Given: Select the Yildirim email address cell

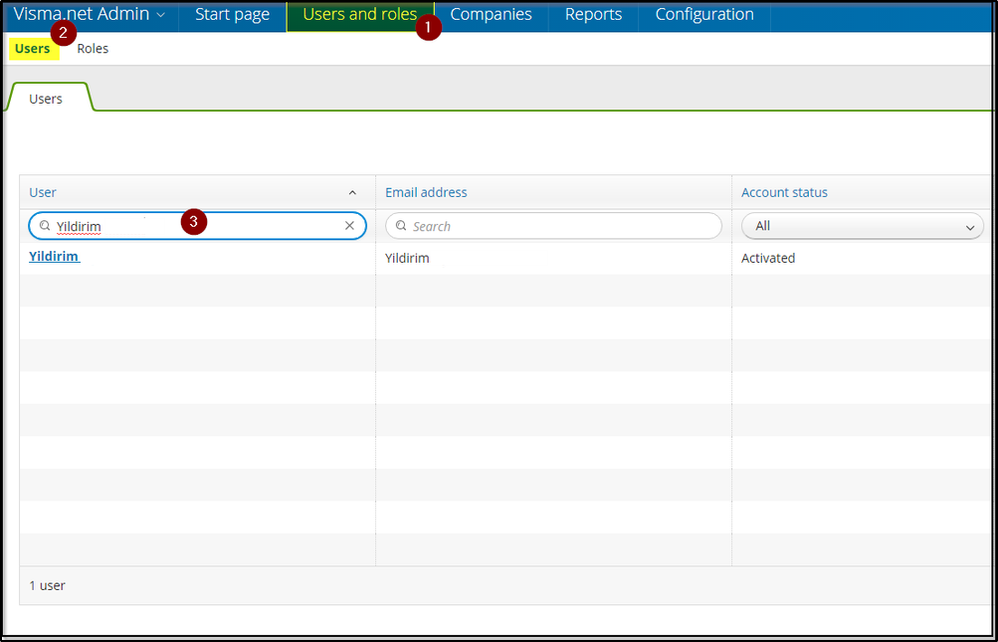Looking at the screenshot, I should (407, 258).
